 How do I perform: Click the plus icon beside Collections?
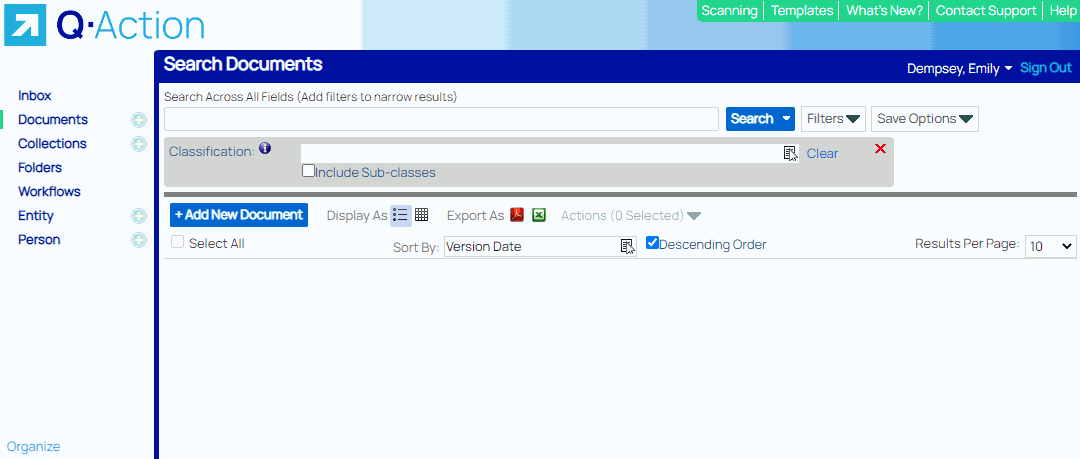pos(139,144)
